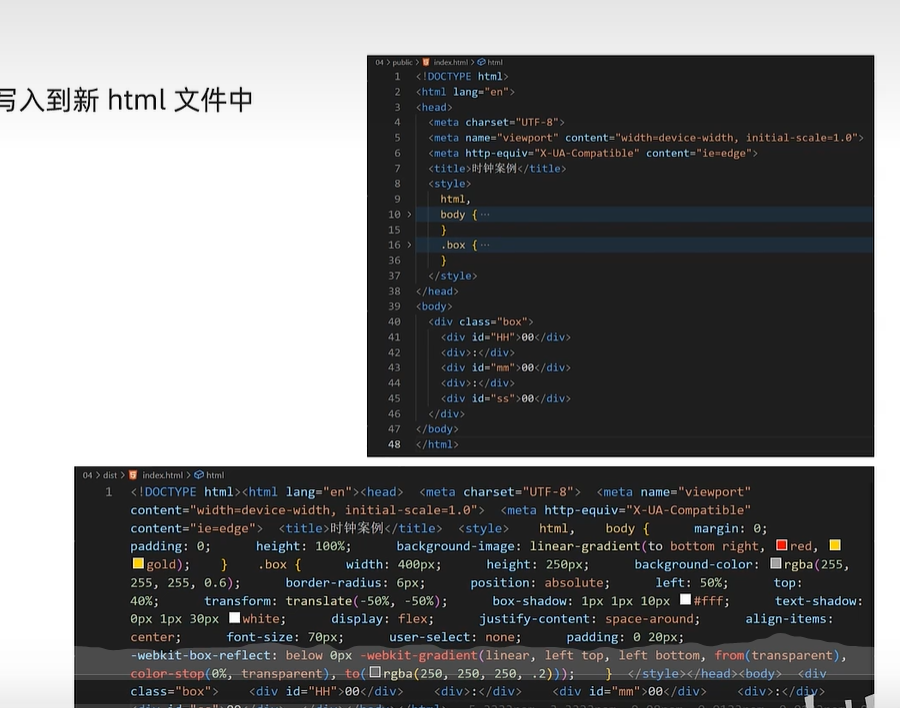Click the folded ellipsis after ".box {"
900x708 pixels.
(x=485, y=245)
